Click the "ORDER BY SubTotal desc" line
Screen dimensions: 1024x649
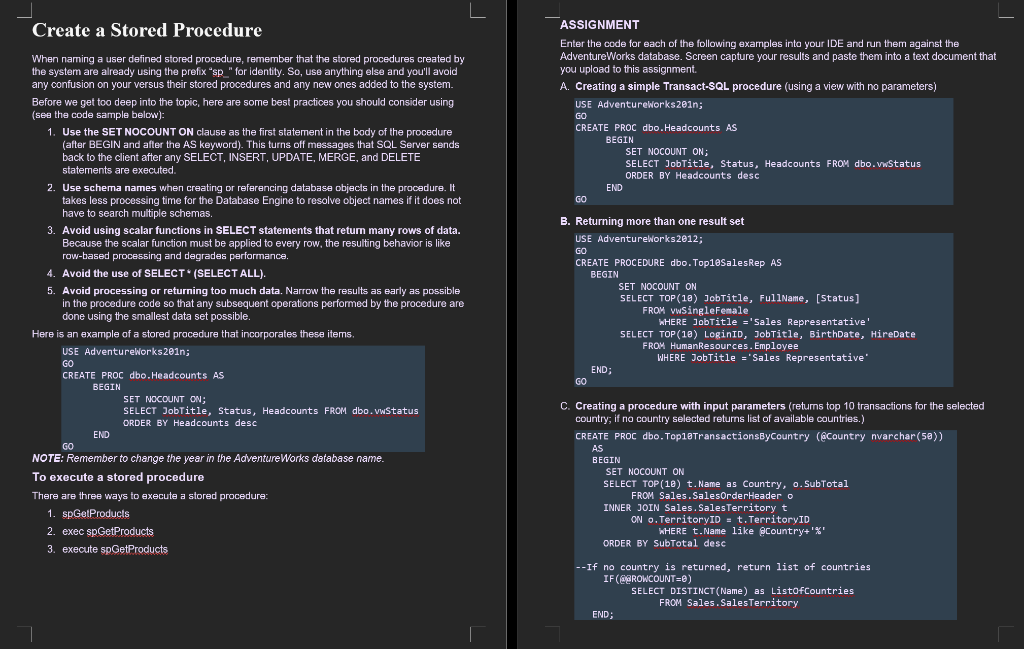tap(665, 543)
